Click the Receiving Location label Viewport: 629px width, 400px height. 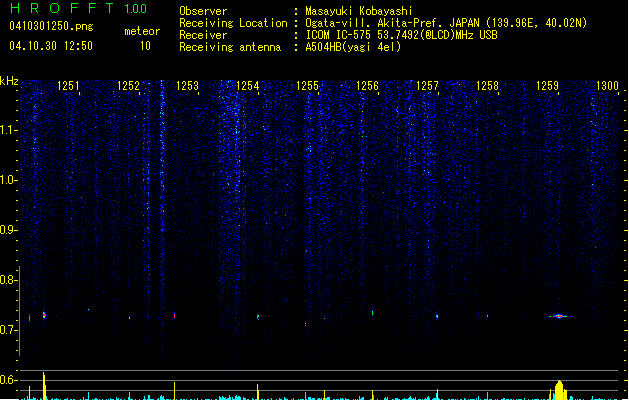[x=233, y=23]
